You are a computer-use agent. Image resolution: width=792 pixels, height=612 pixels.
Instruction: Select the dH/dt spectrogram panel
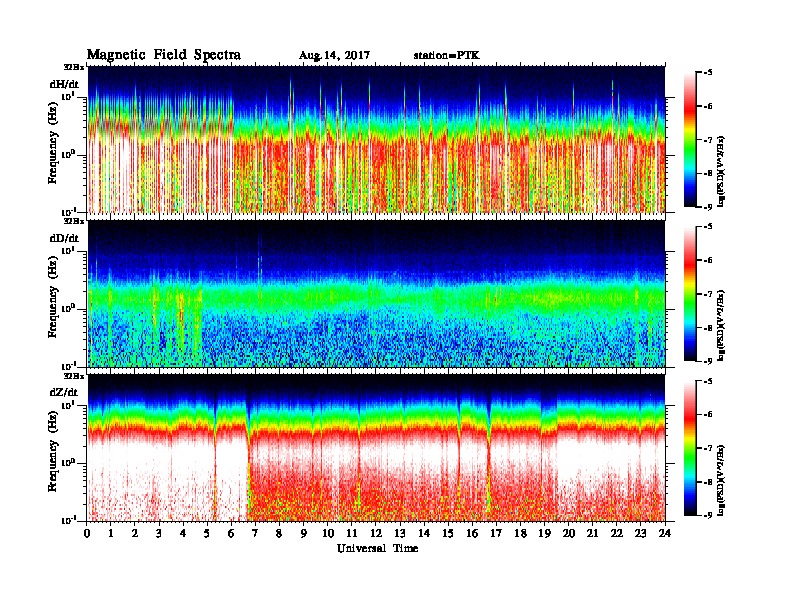pos(377,139)
